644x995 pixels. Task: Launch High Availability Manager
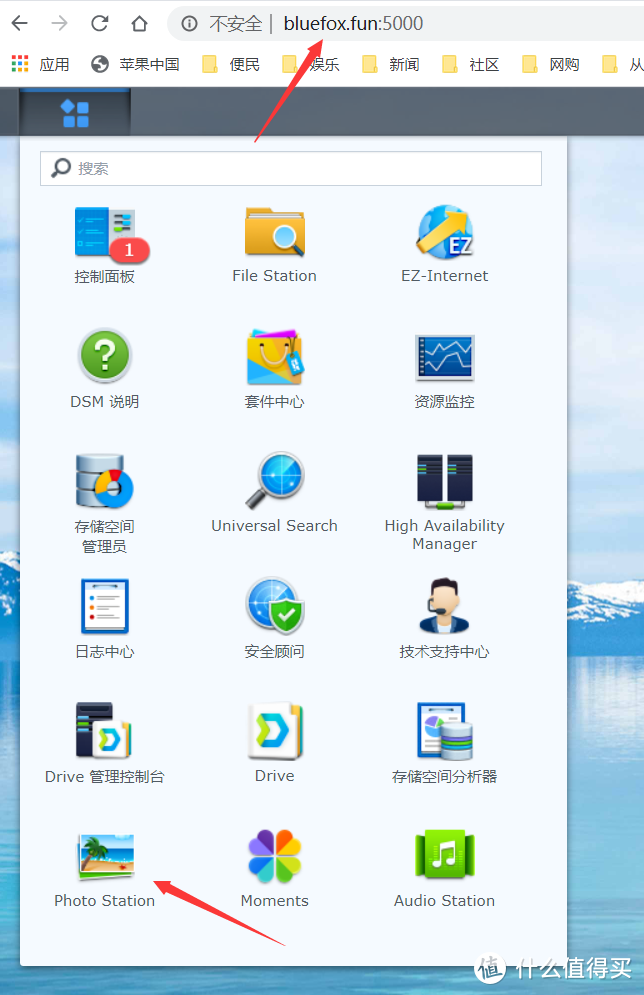pyautogui.click(x=444, y=502)
